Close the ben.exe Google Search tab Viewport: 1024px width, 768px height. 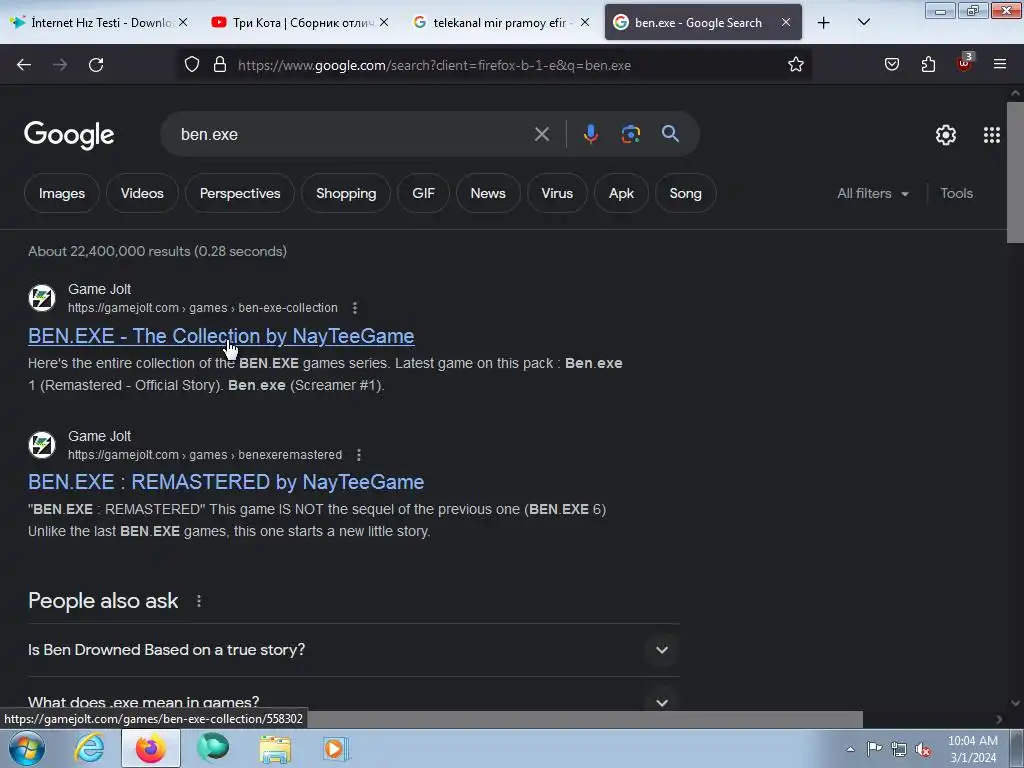pos(786,22)
